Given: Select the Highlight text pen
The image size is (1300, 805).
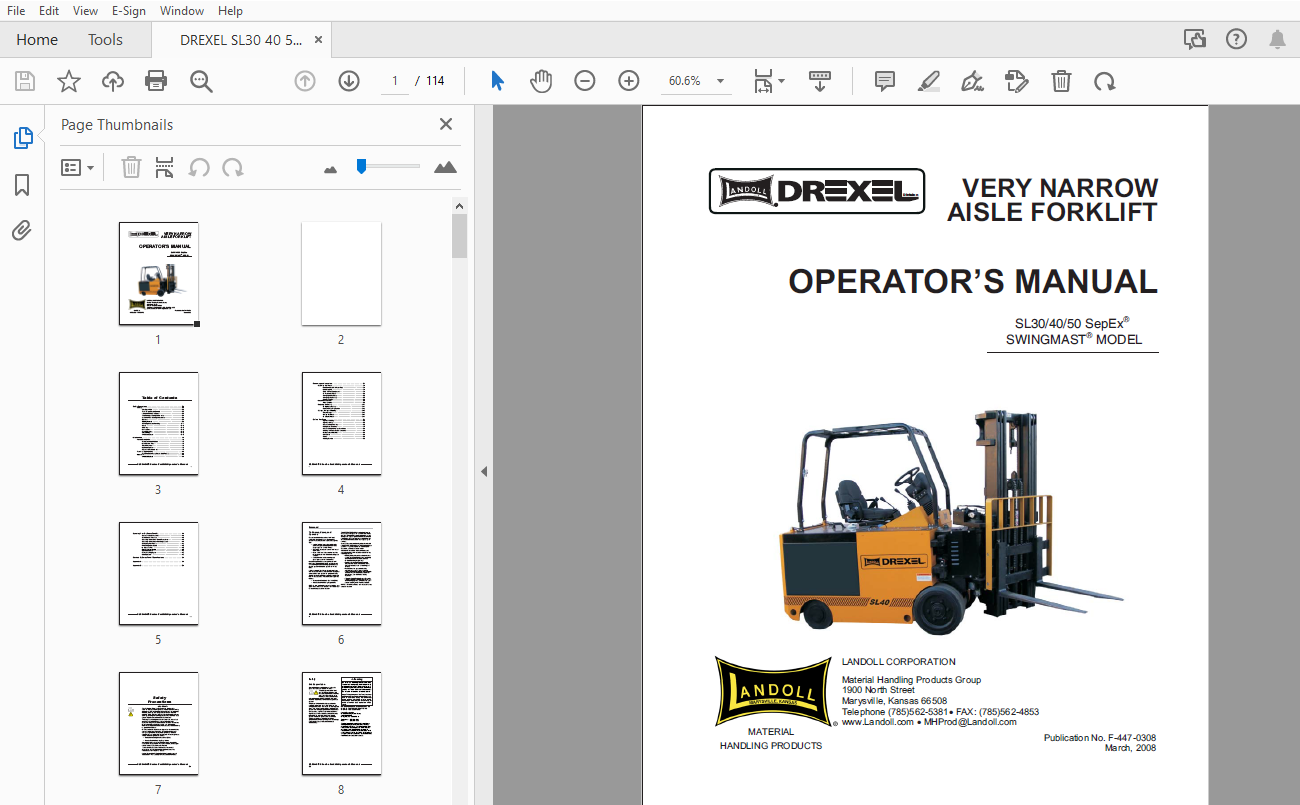Looking at the screenshot, I should click(x=929, y=81).
